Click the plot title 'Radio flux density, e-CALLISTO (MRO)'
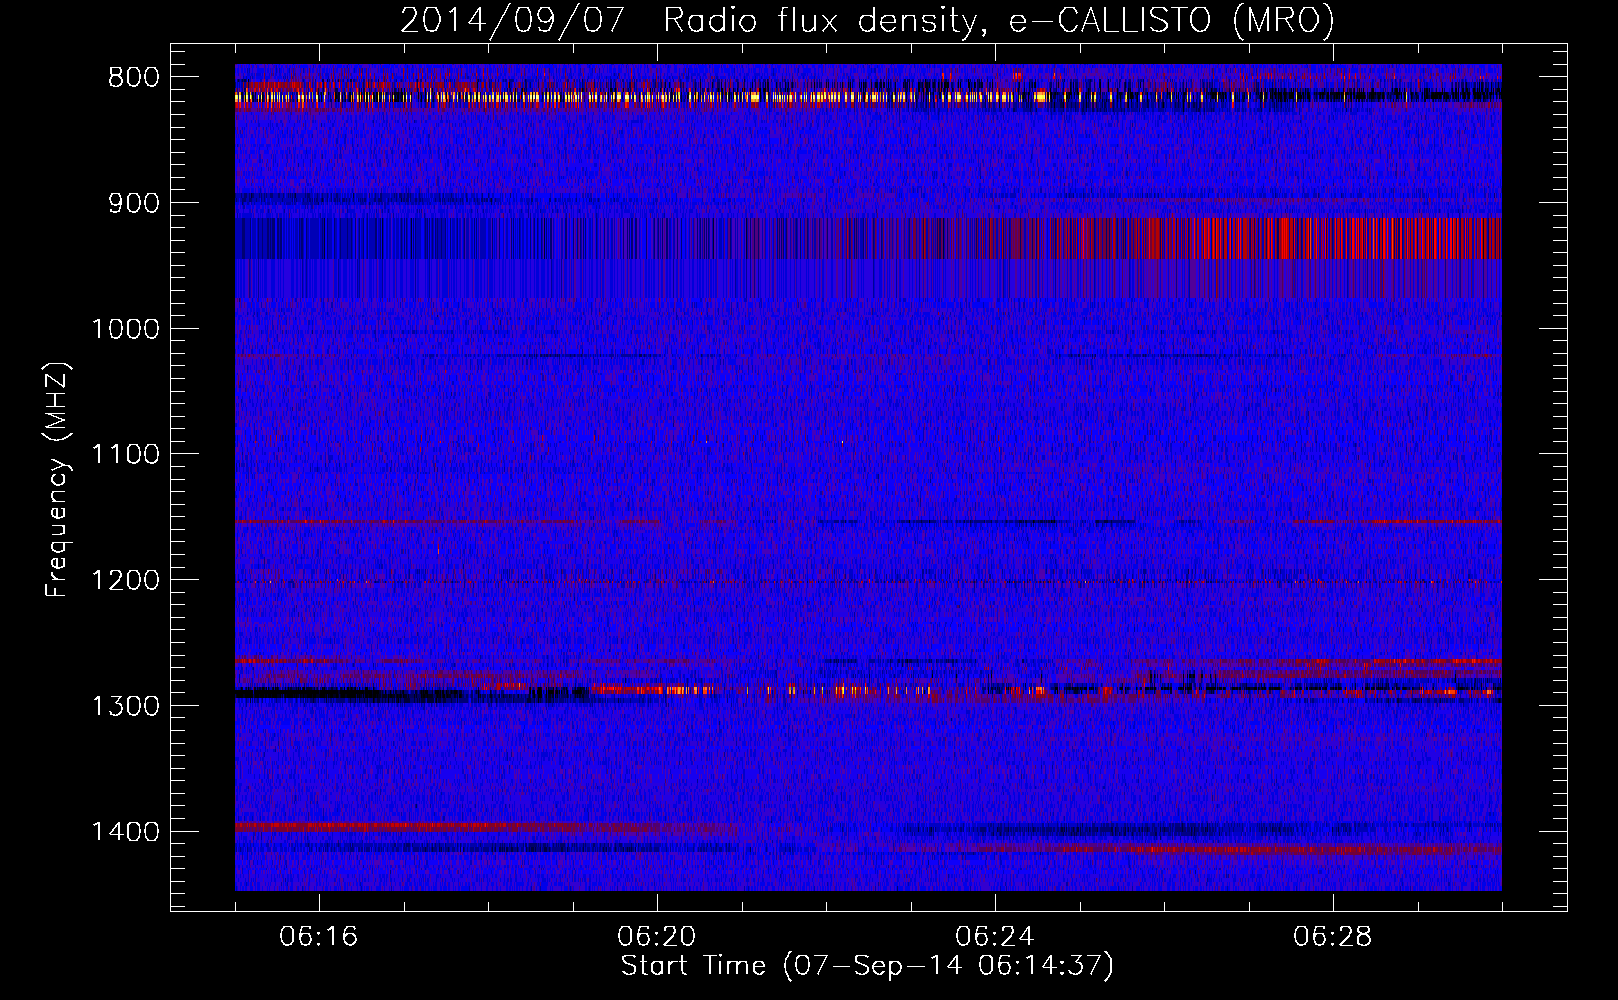Image resolution: width=1618 pixels, height=1000 pixels. (999, 21)
